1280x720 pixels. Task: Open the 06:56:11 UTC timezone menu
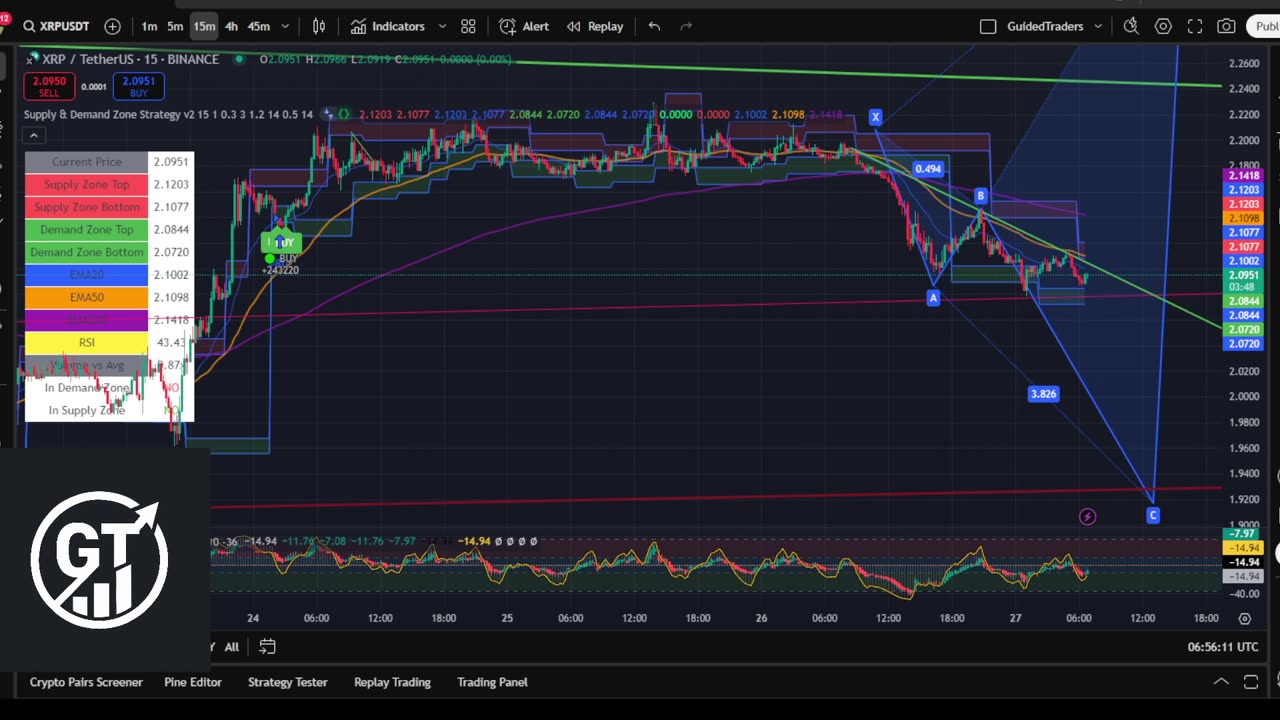click(x=1222, y=647)
